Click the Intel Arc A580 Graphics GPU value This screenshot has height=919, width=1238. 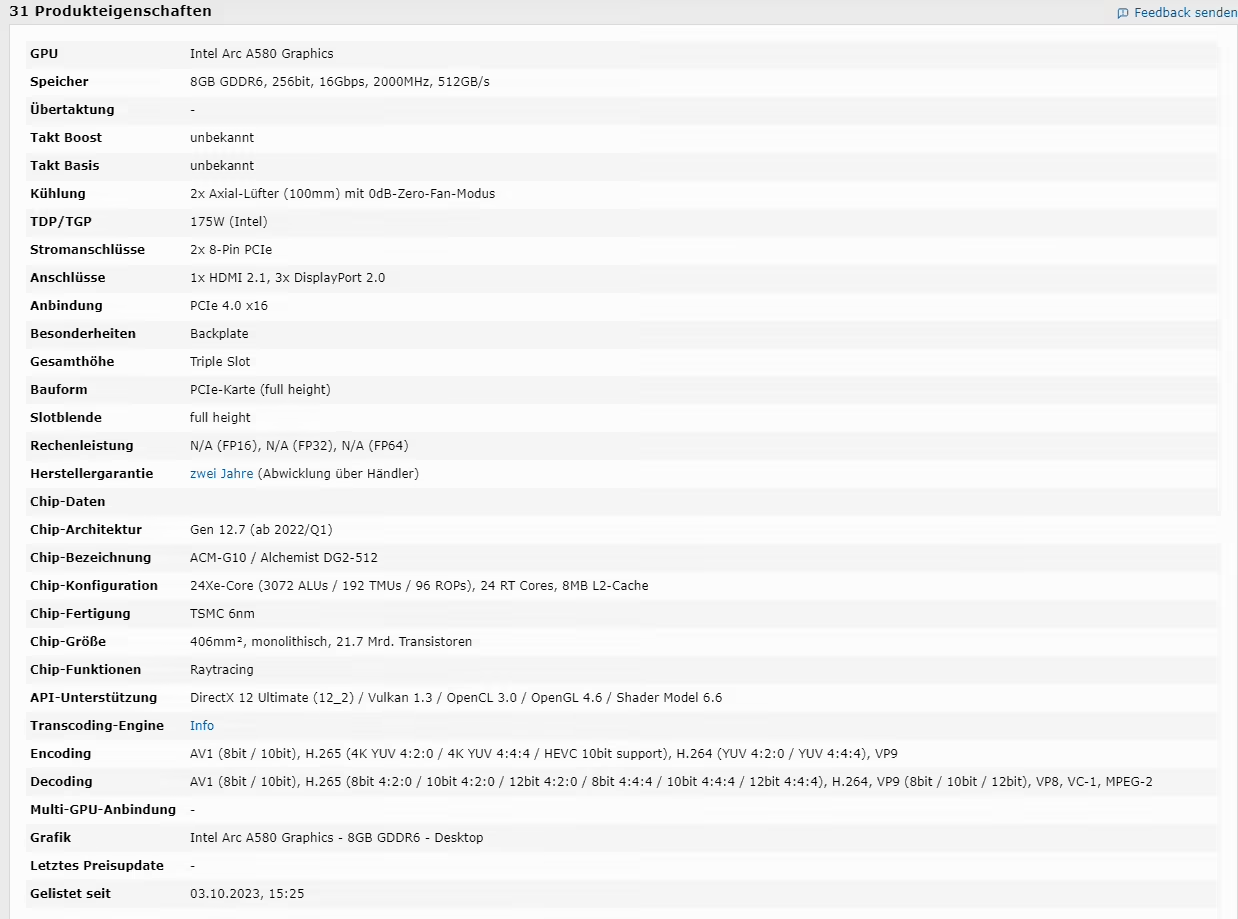tap(261, 53)
